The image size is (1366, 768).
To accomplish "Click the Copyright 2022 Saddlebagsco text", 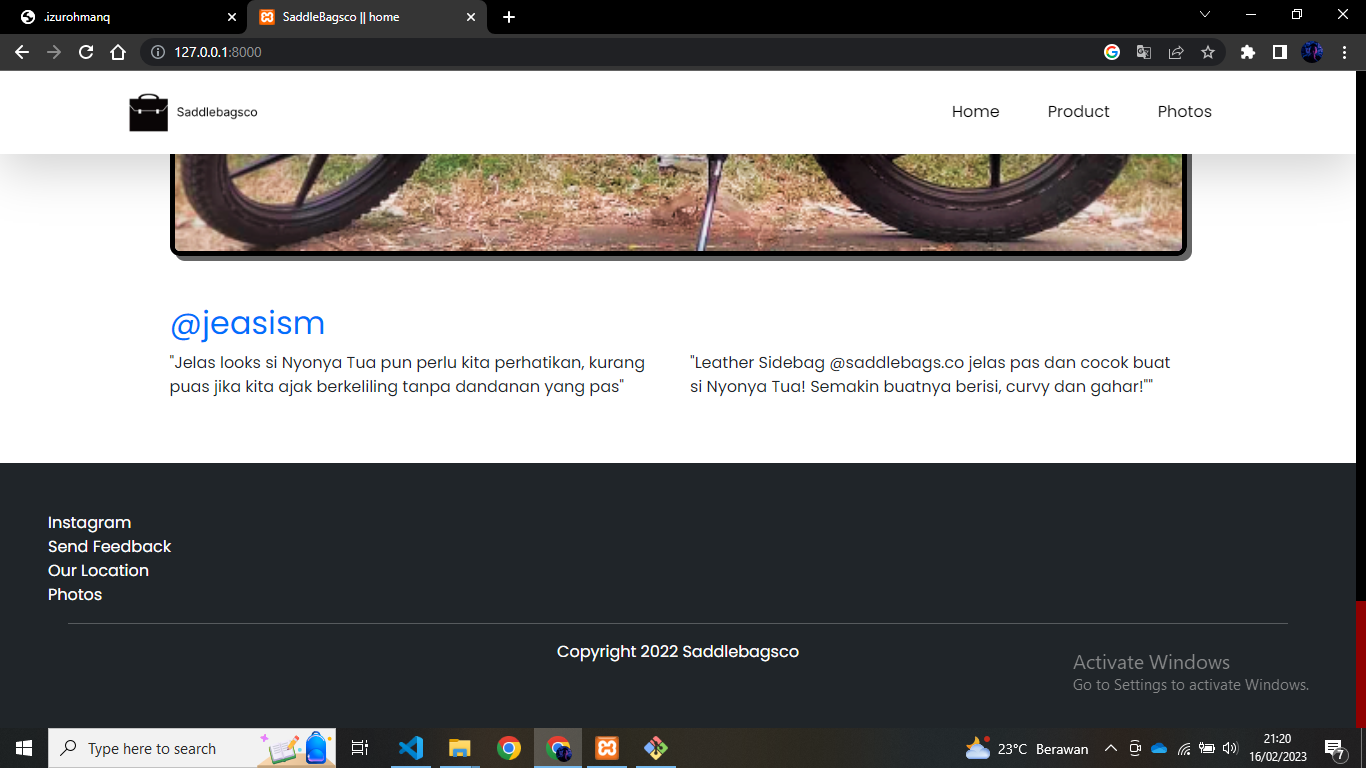I will [x=678, y=651].
